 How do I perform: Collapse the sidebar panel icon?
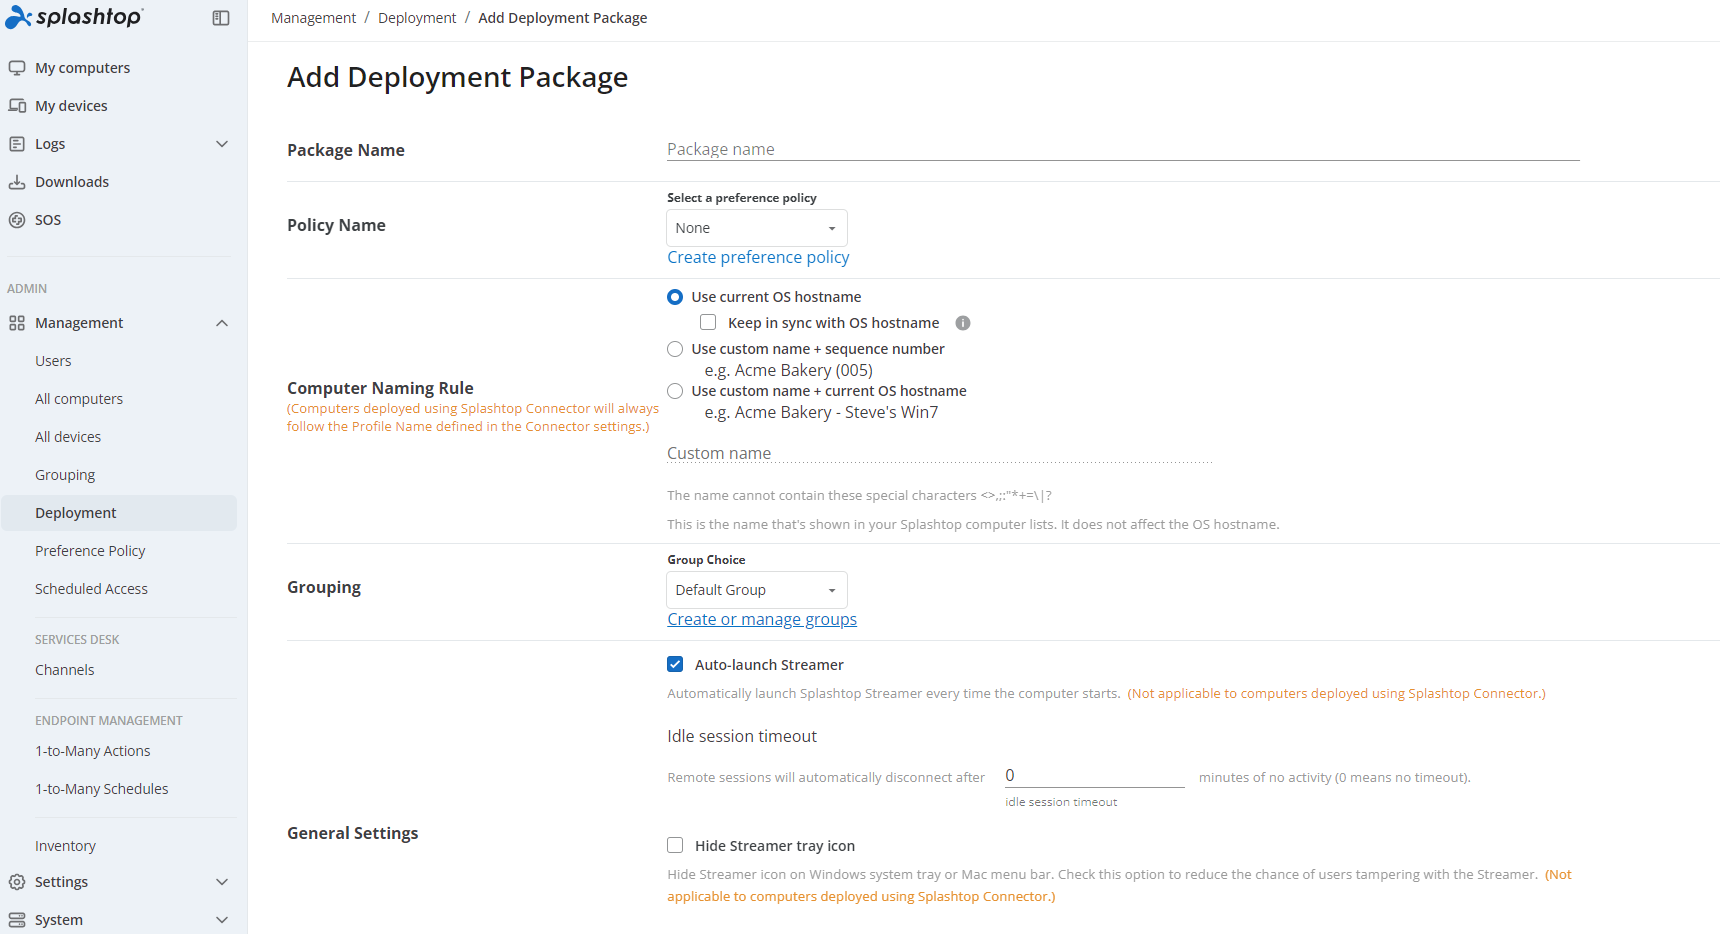221,18
